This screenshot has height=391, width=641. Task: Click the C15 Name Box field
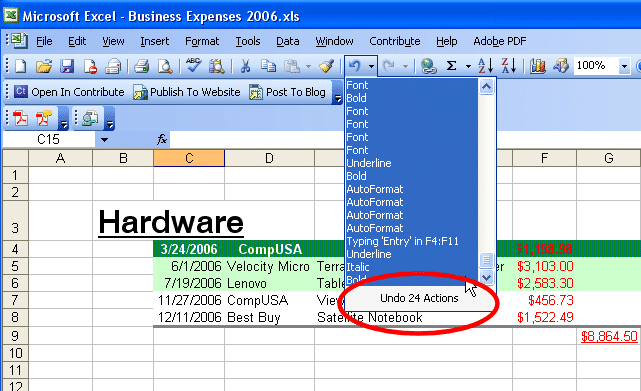(49, 140)
